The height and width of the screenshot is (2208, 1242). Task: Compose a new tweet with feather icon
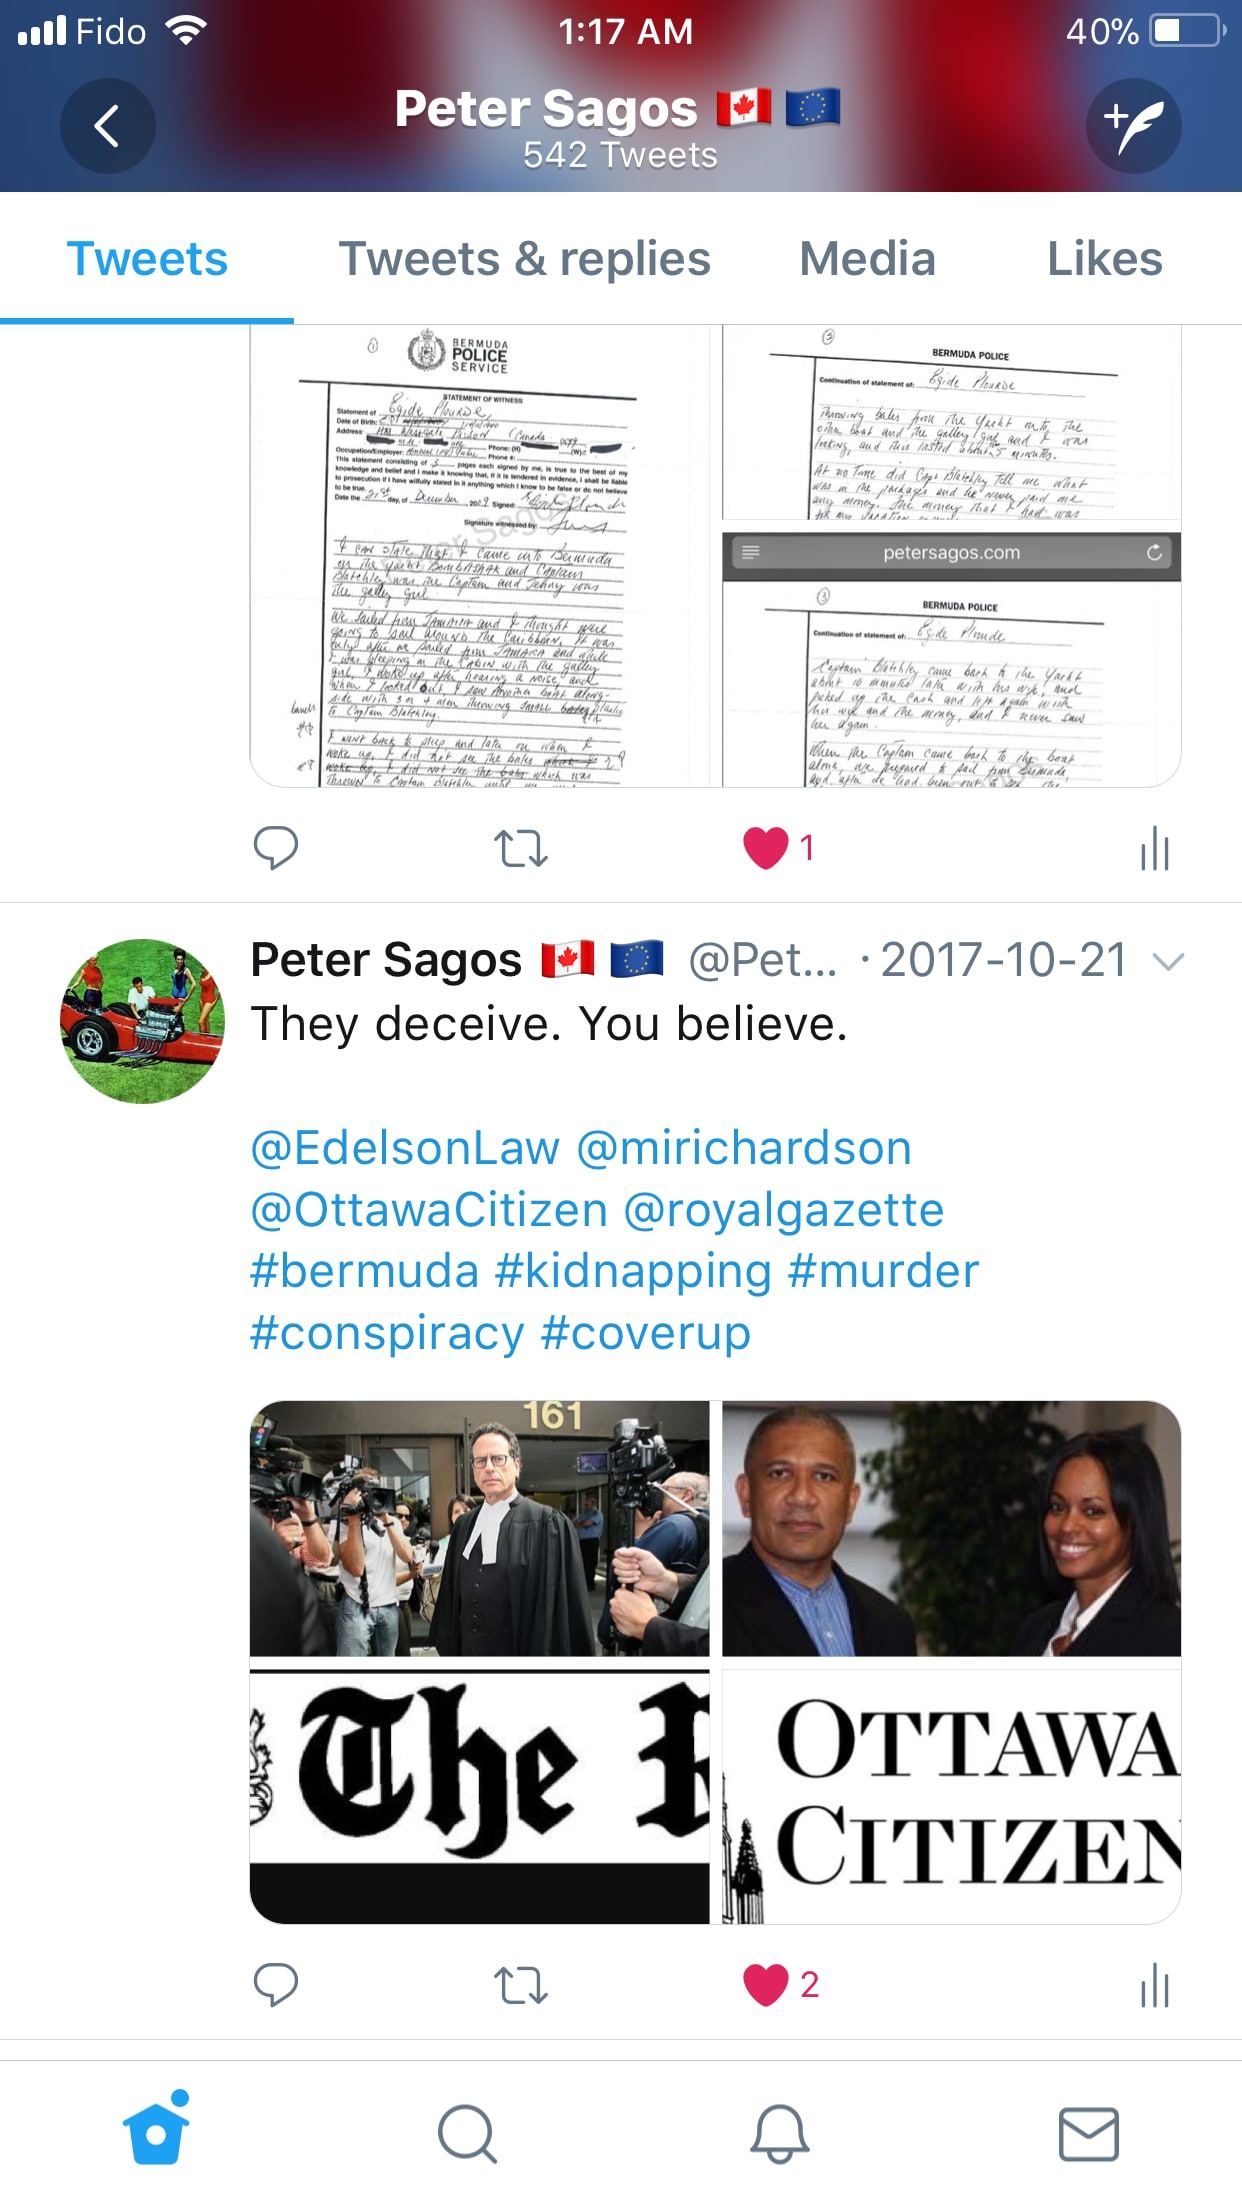[1134, 126]
